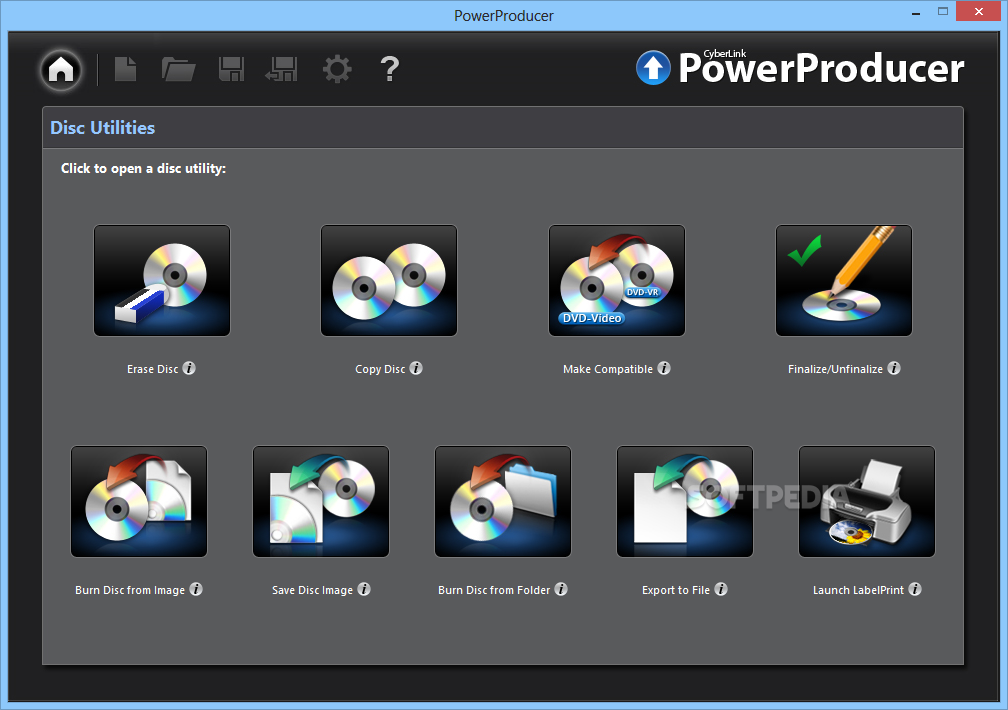Show info for Save Disc Image
This screenshot has width=1008, height=710.
tap(364, 589)
